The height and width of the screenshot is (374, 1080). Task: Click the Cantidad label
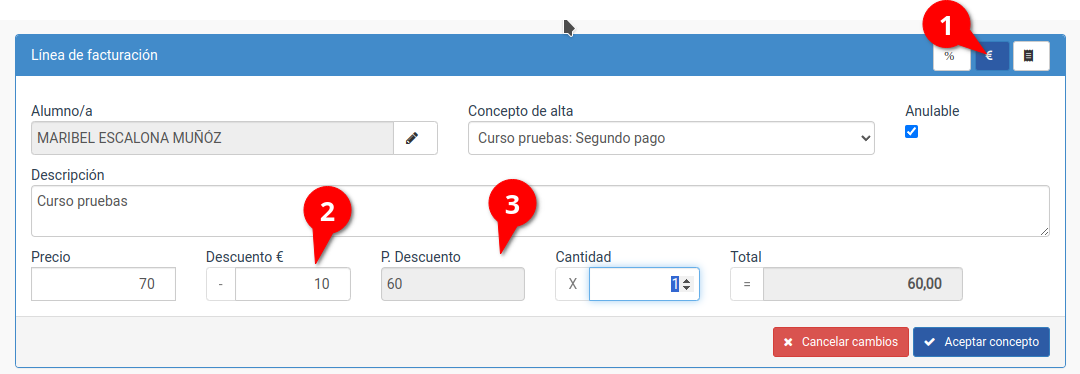tap(583, 257)
